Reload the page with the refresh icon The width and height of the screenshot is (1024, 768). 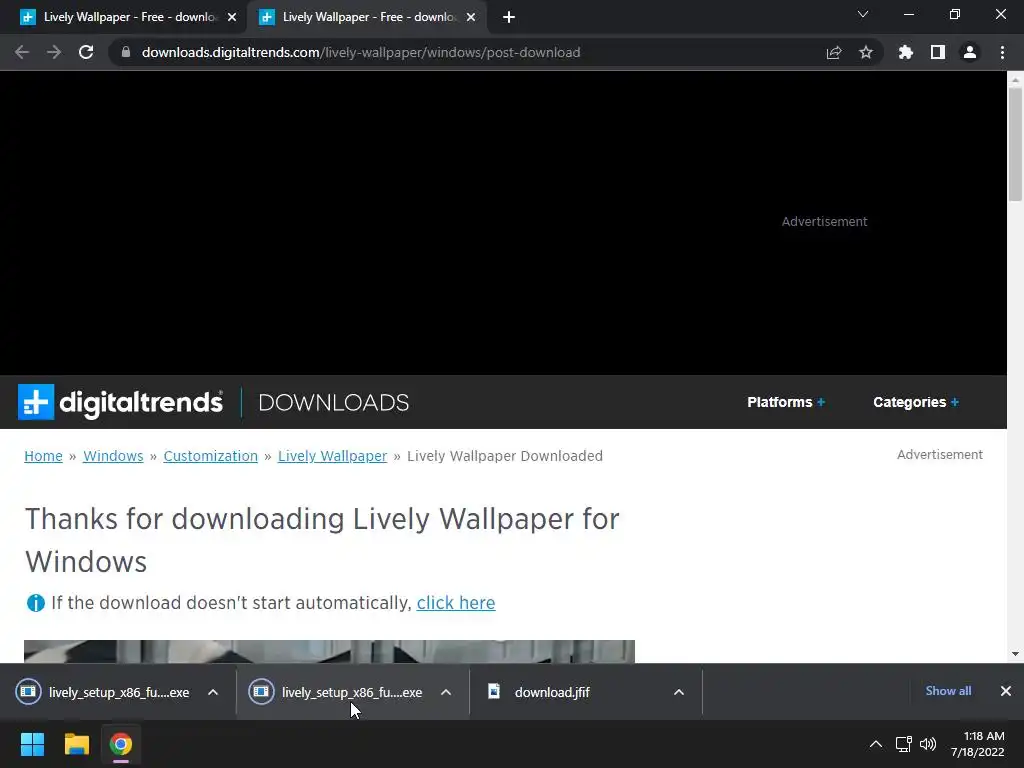coord(86,52)
